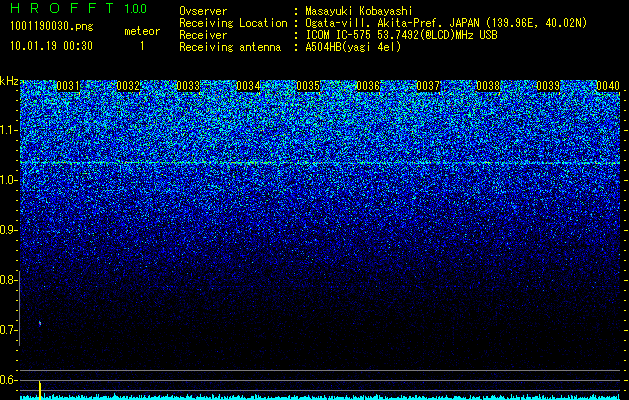The image size is (629, 400).
Task: Select the filename 1001190030.png
Action: point(52,27)
